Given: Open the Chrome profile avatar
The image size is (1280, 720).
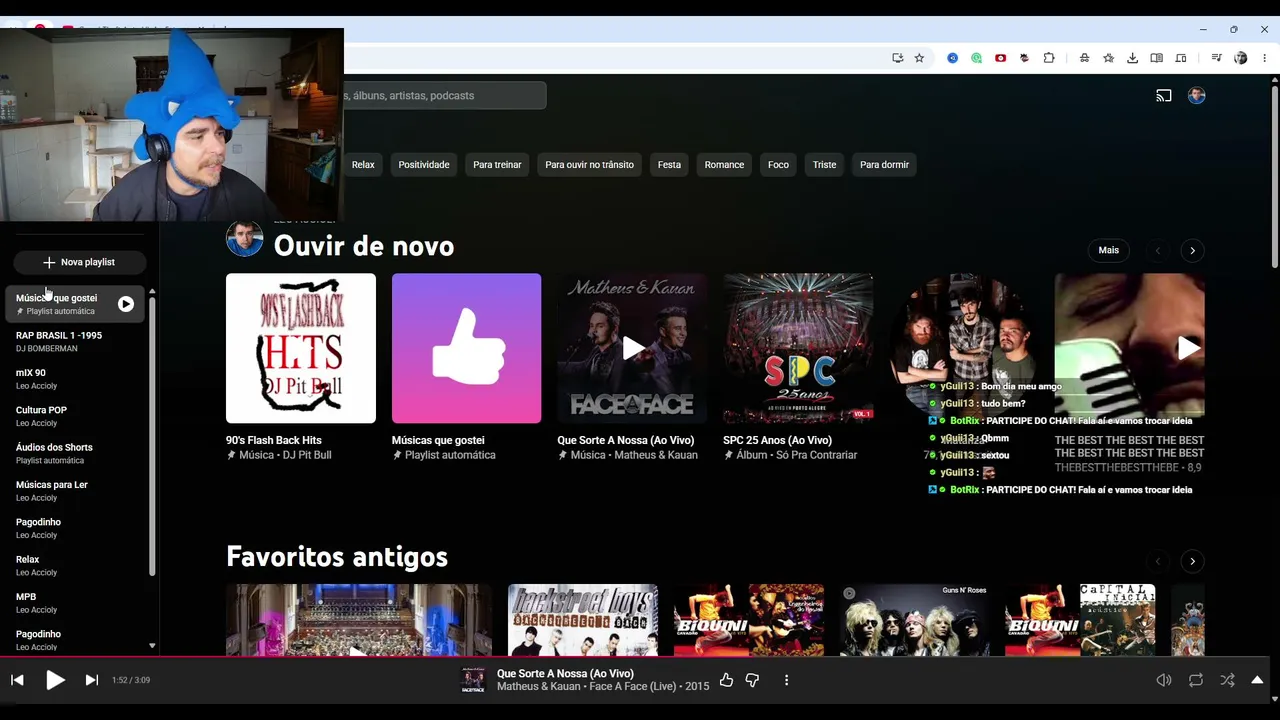Looking at the screenshot, I should pos(1241,58).
